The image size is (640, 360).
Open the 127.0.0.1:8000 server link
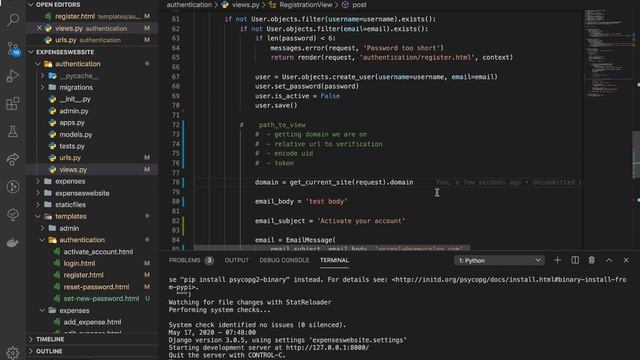coord(327,348)
